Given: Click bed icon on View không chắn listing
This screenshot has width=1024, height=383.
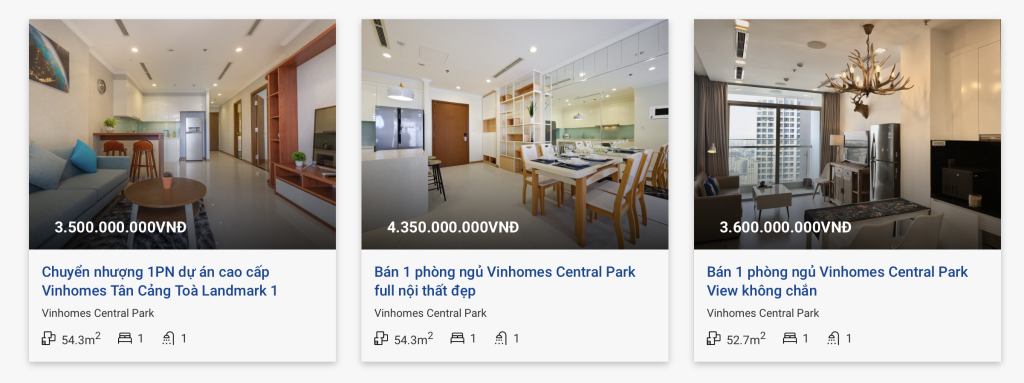Looking at the screenshot, I should [x=790, y=338].
